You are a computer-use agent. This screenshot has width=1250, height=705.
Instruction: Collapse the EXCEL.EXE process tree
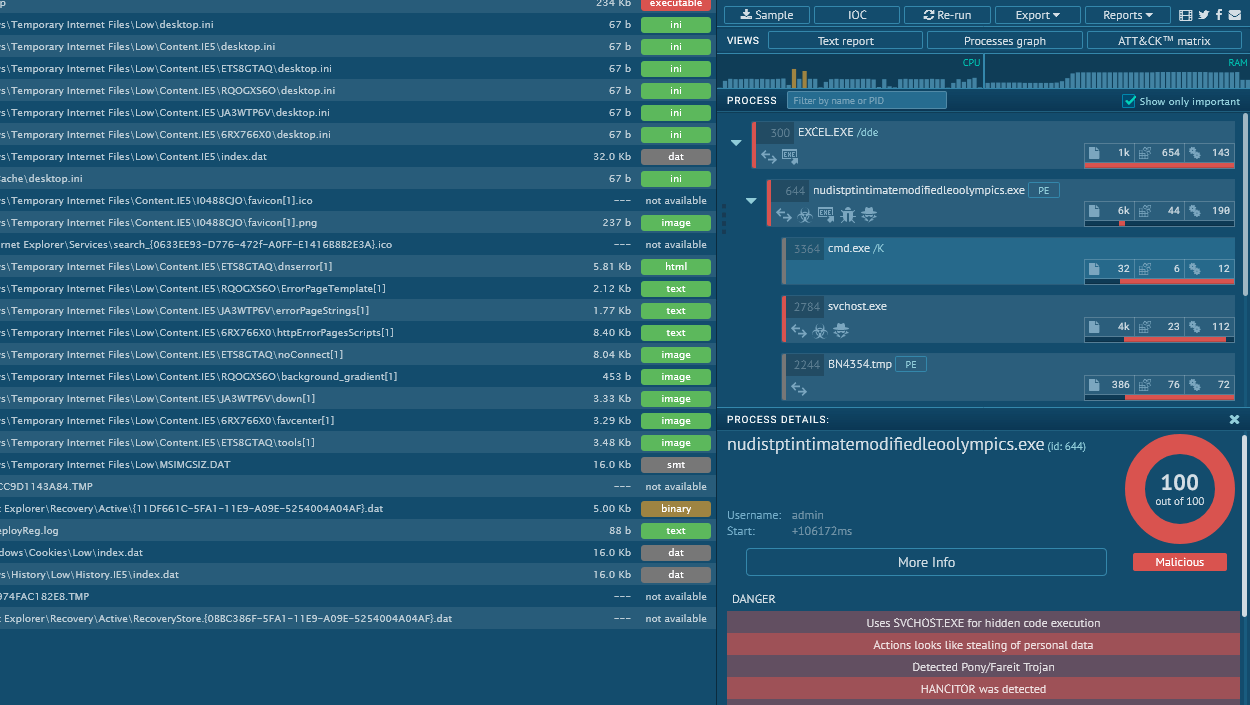click(x=737, y=143)
